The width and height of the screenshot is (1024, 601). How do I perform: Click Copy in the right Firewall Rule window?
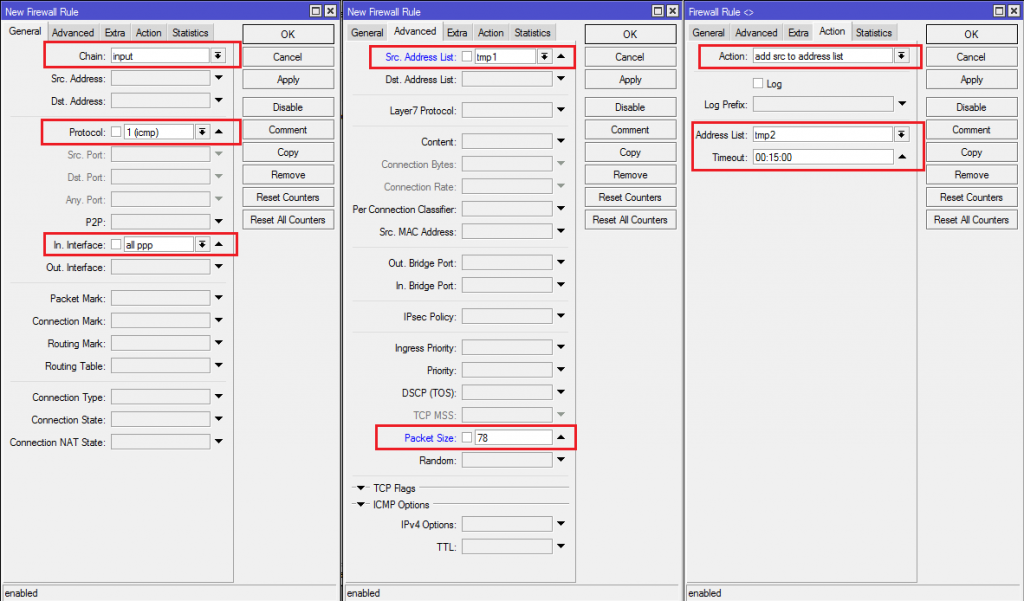coord(971,152)
